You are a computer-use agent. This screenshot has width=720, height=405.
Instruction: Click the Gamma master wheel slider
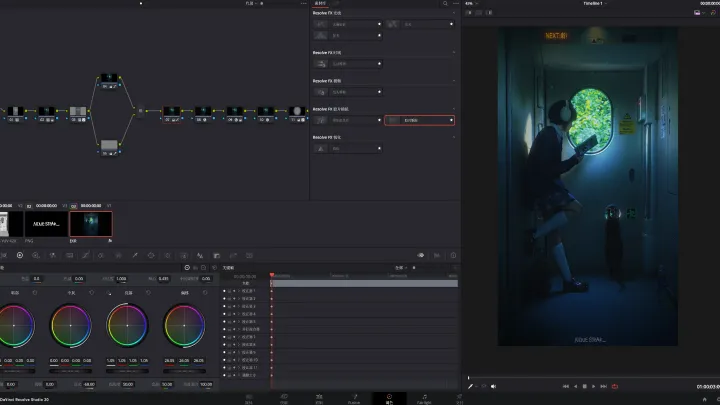[70, 371]
